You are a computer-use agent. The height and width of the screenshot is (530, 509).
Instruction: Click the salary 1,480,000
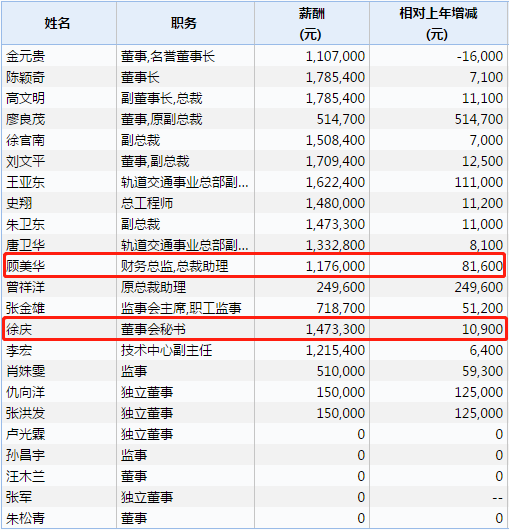tap(335, 203)
